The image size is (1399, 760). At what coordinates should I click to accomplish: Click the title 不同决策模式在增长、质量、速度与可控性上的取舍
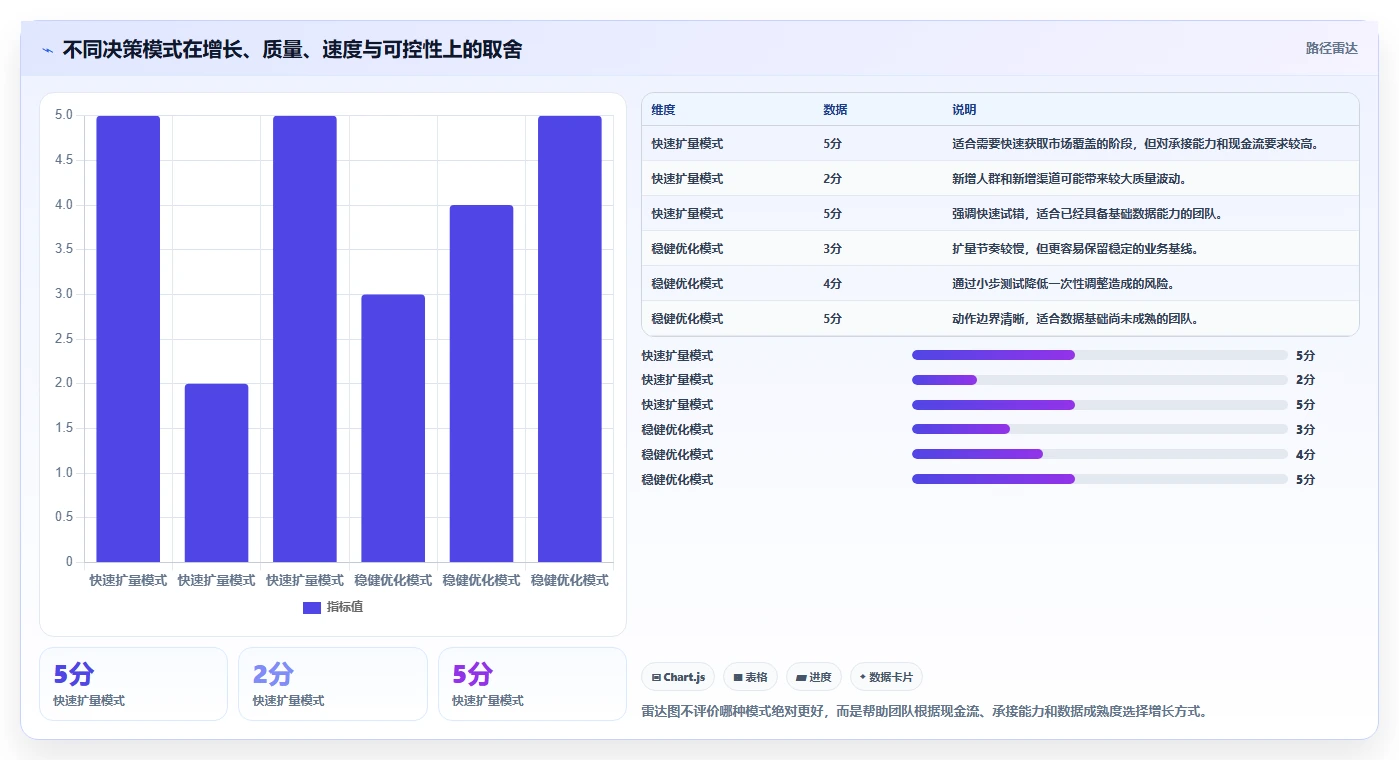292,49
